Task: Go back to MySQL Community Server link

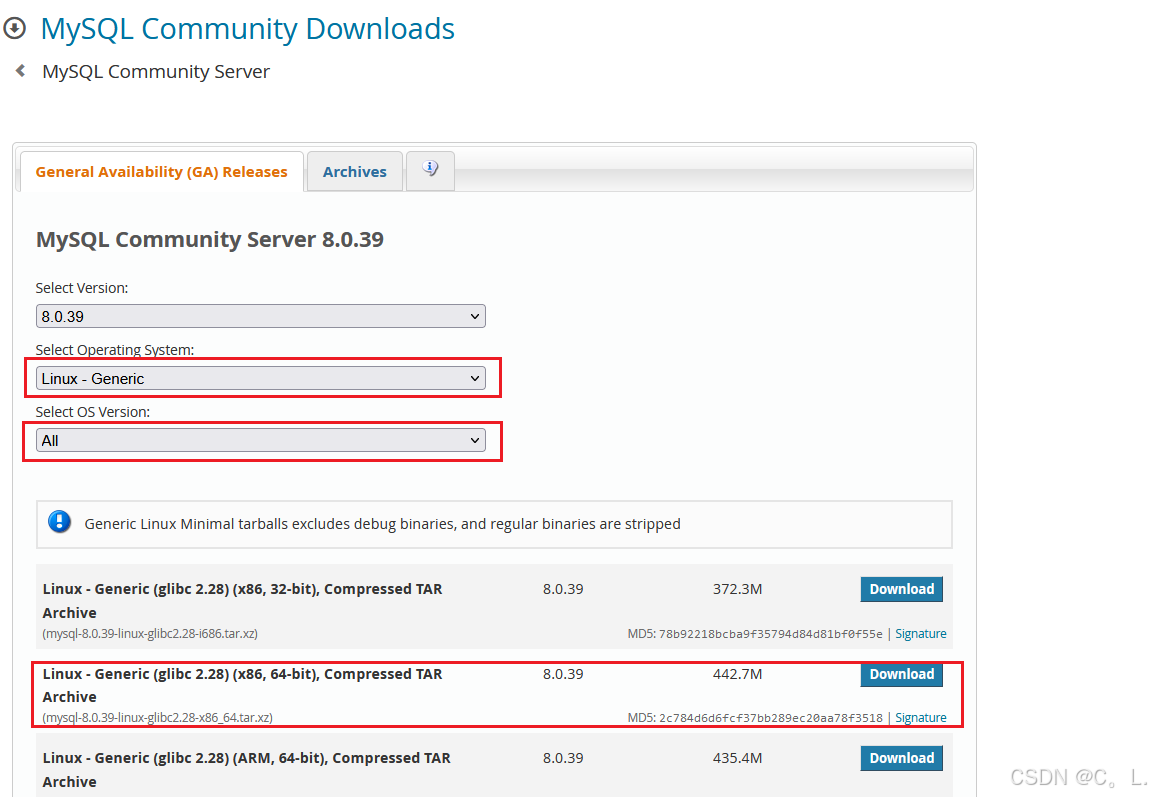Action: click(x=156, y=71)
